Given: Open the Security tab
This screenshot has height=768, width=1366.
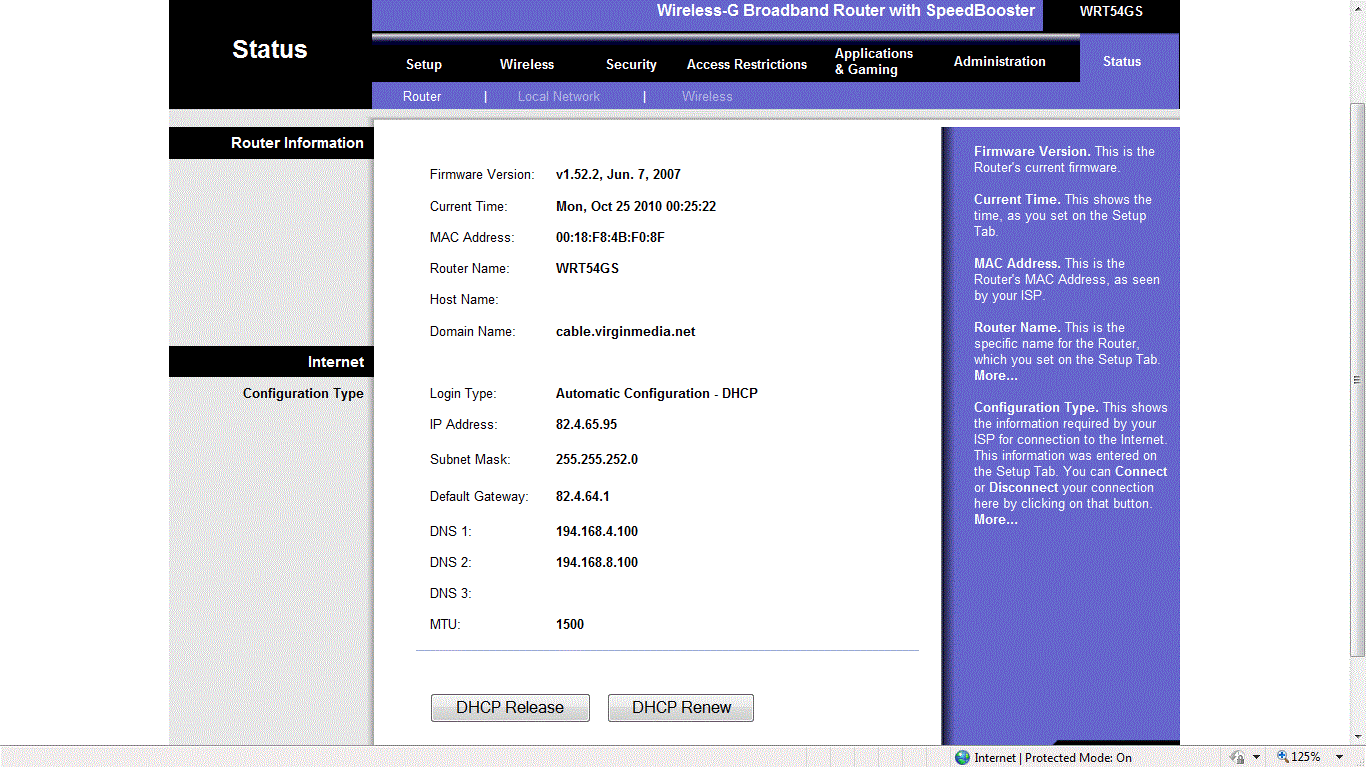Looking at the screenshot, I should coord(631,63).
